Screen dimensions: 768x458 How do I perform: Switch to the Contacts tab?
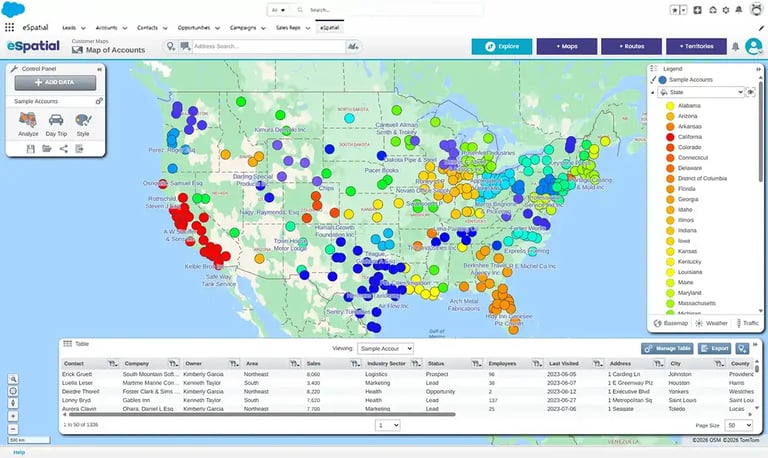(x=147, y=27)
